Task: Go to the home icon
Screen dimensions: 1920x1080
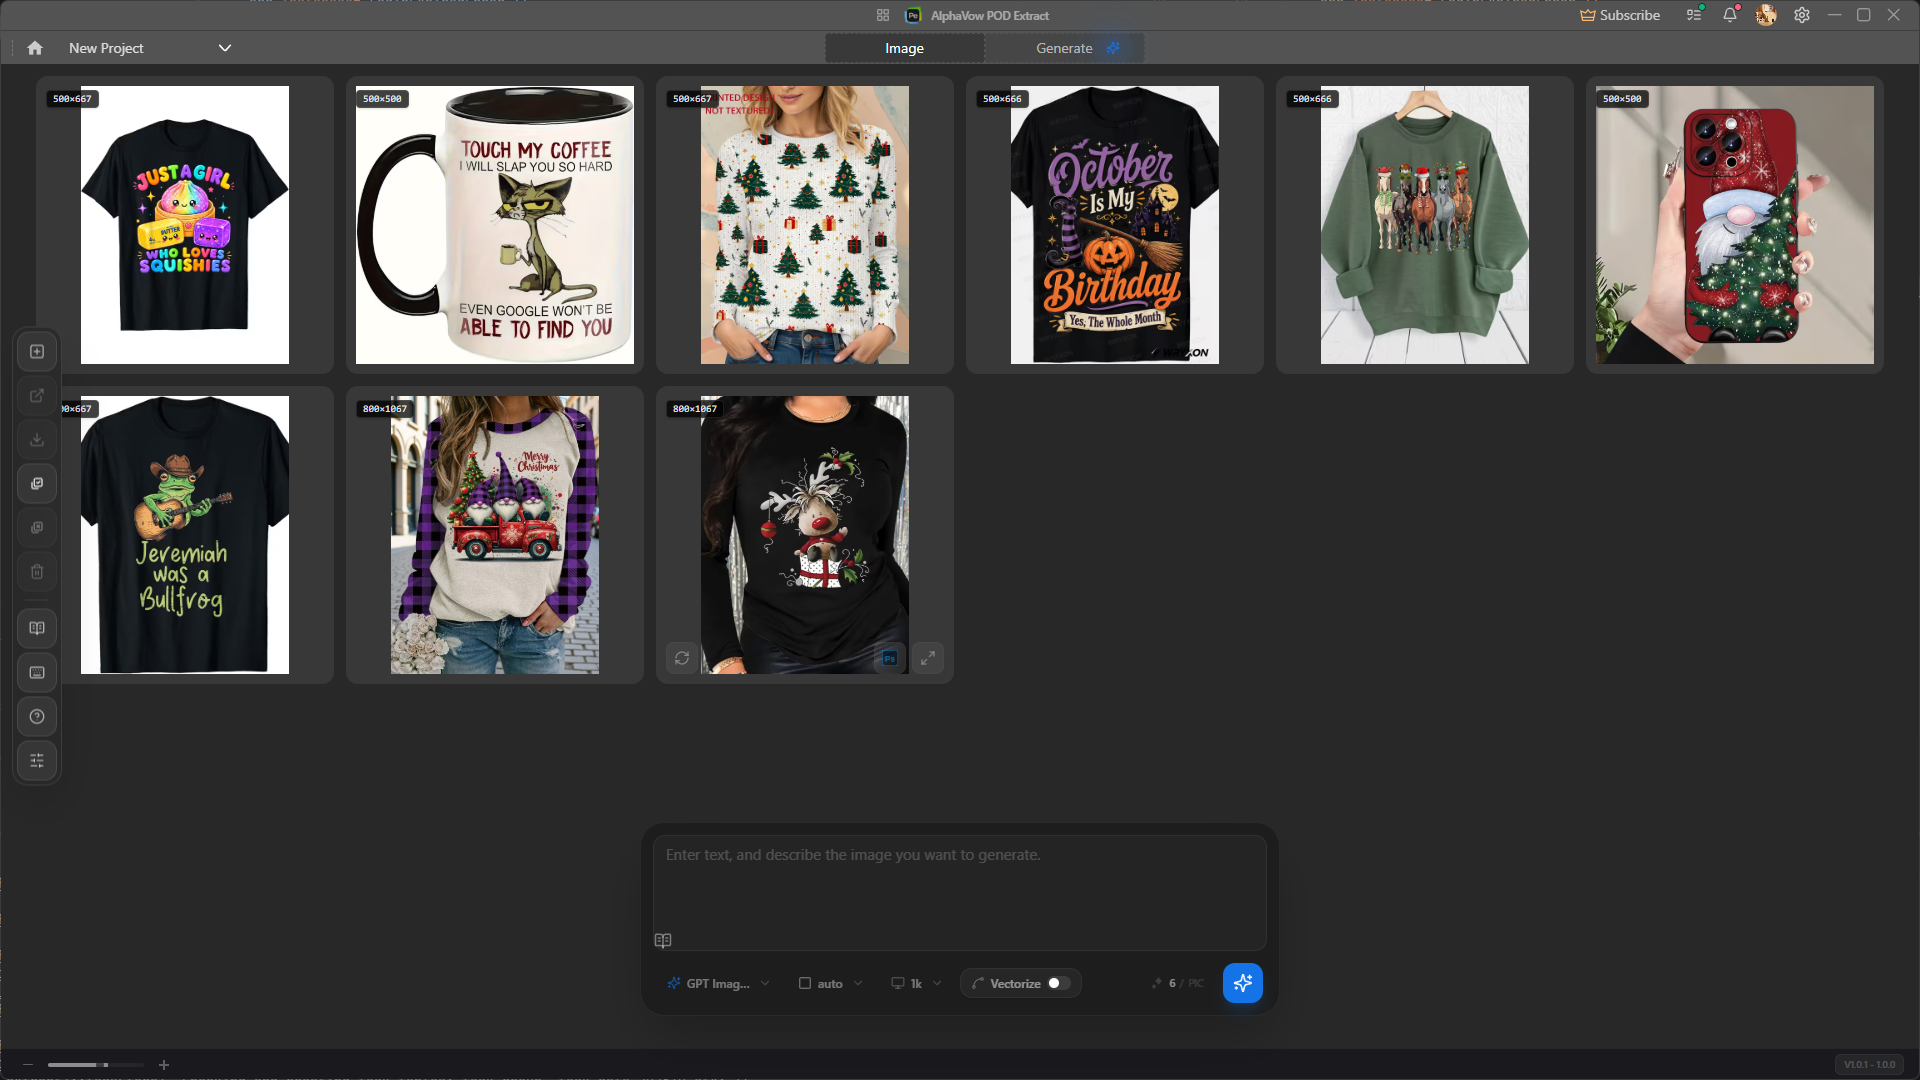Action: [35, 48]
